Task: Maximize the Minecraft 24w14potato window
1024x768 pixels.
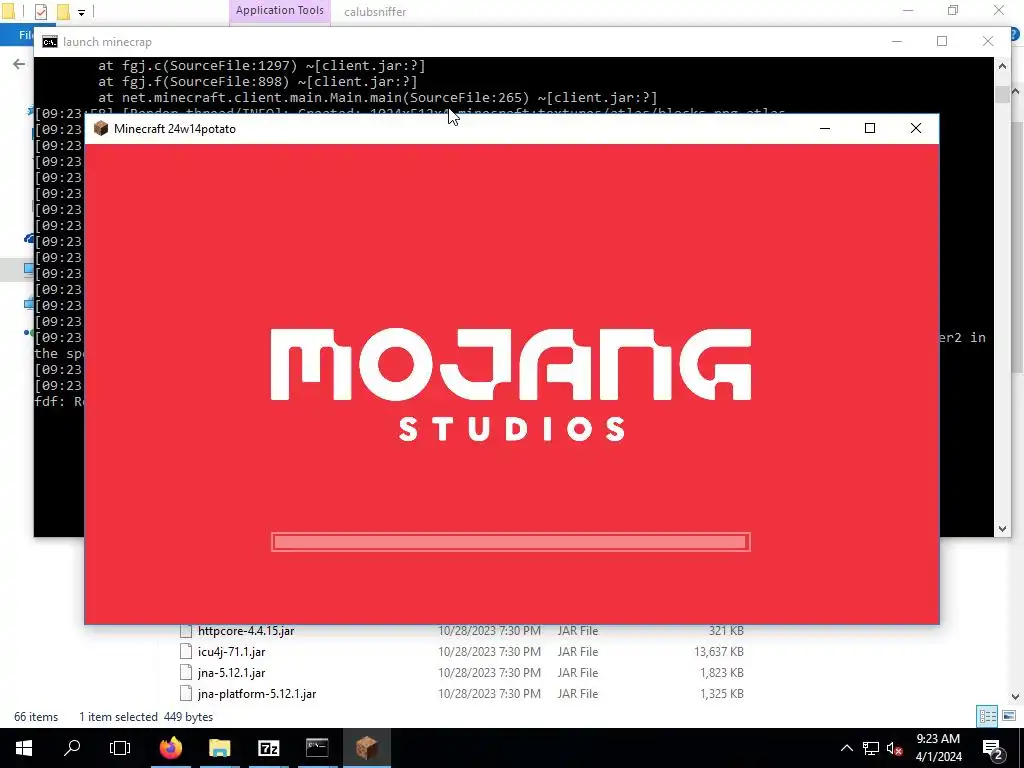Action: click(870, 129)
